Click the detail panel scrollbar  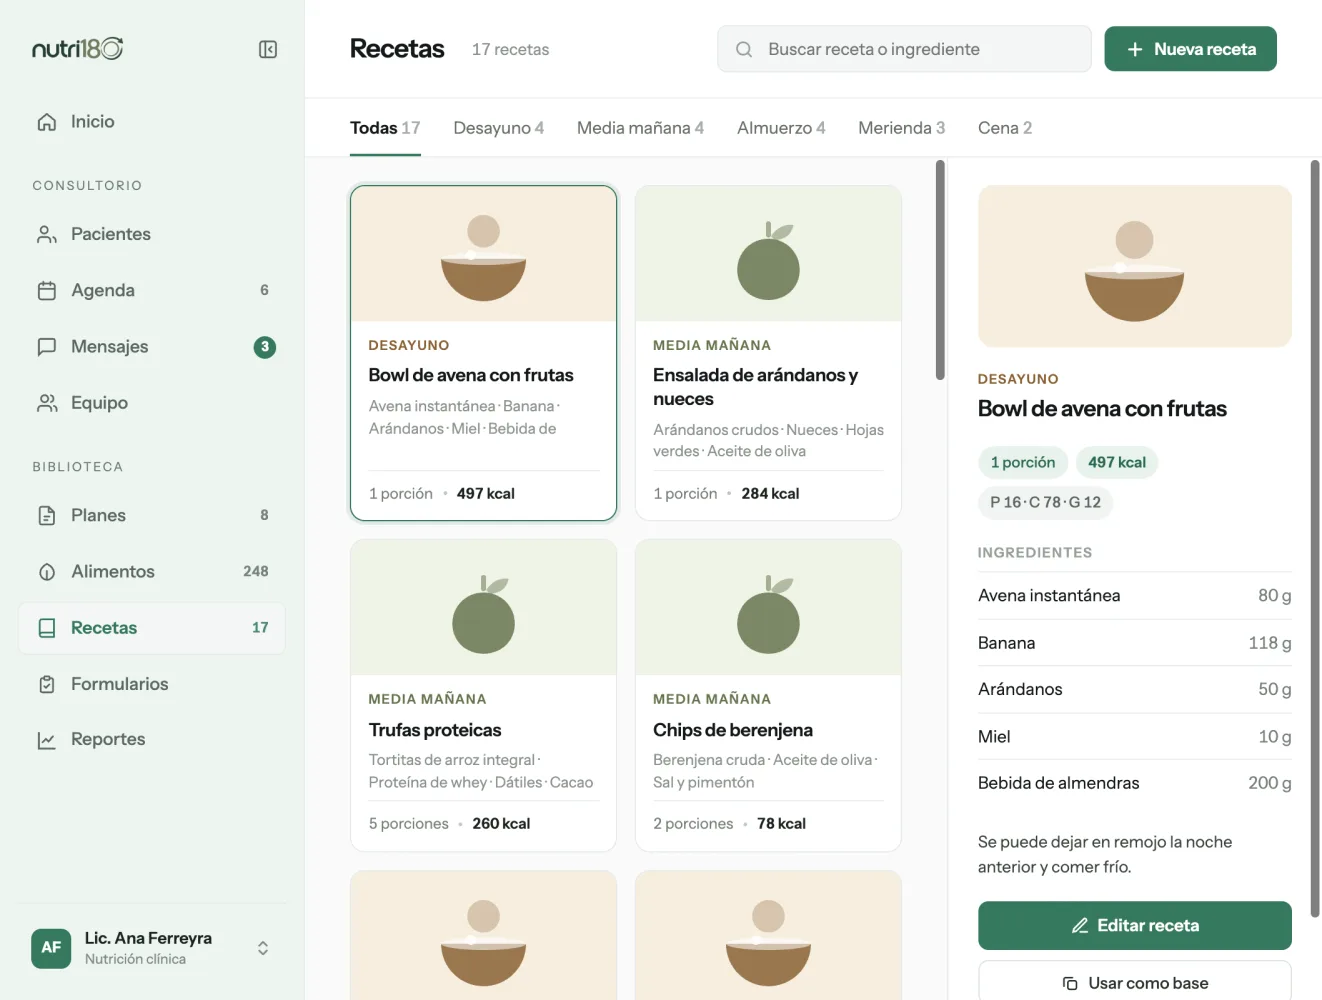point(1315,538)
